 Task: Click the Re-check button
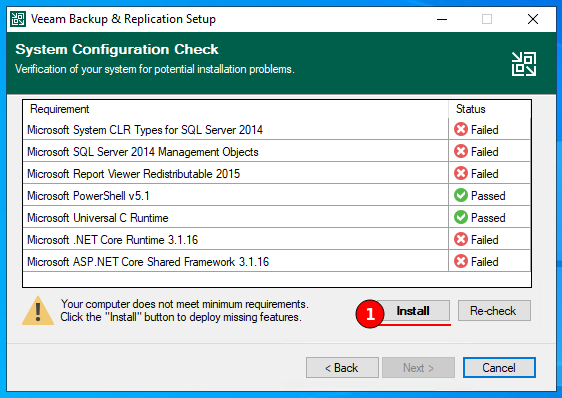pyautogui.click(x=494, y=311)
